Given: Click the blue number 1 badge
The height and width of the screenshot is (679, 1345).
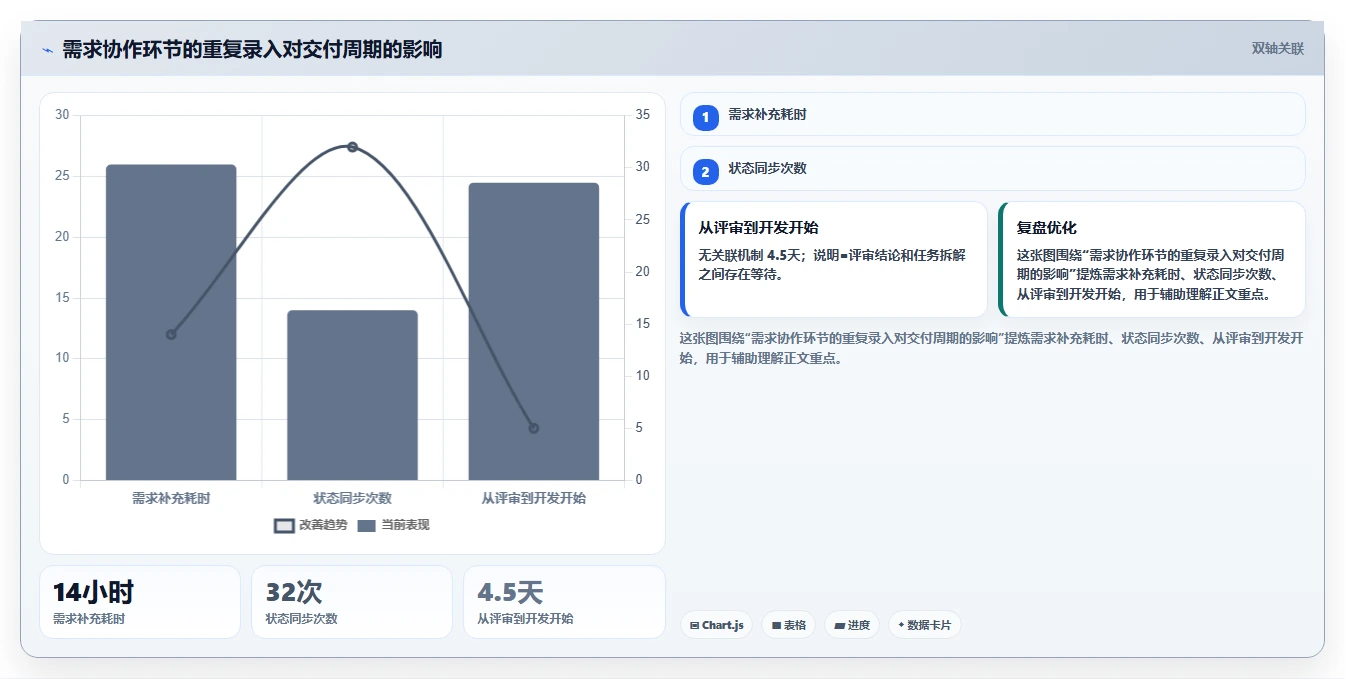Looking at the screenshot, I should (x=705, y=117).
